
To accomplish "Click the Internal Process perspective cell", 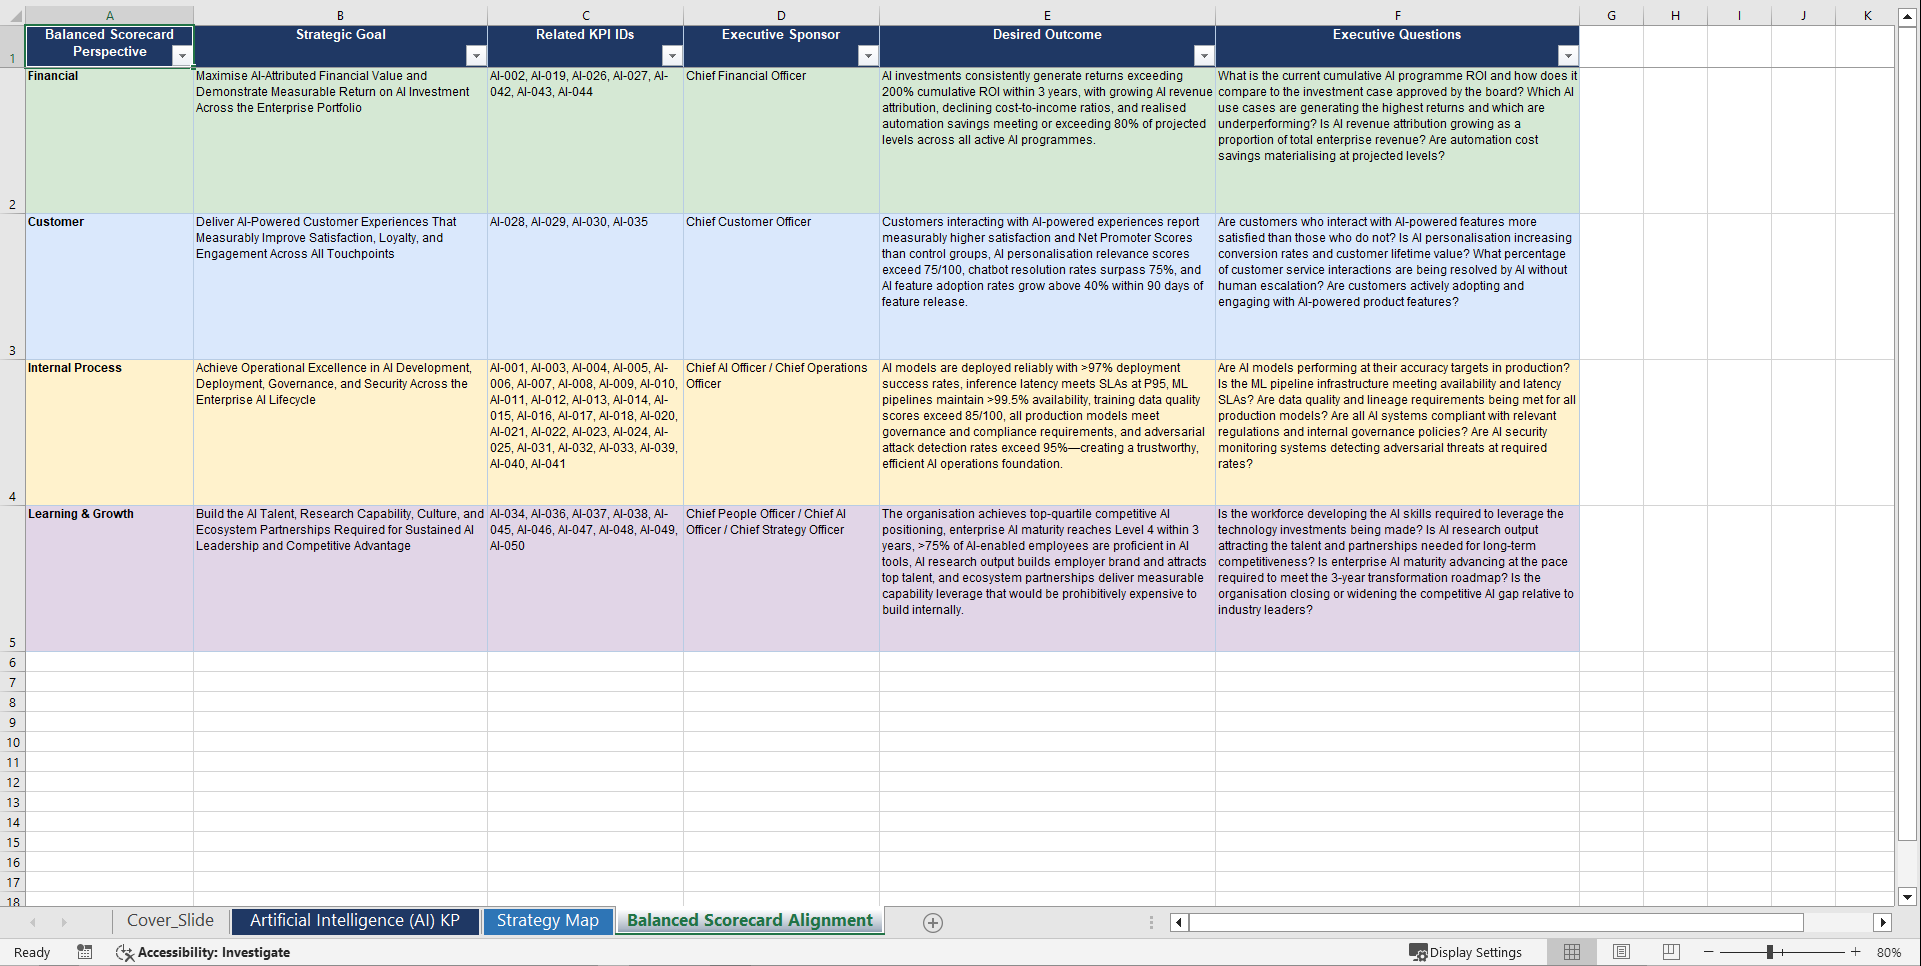I will click(109, 432).
